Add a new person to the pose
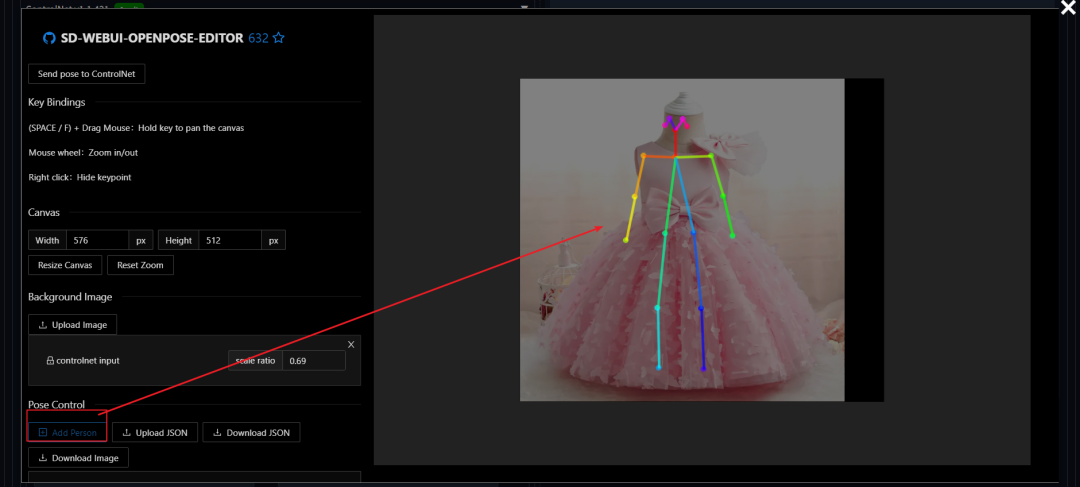The height and width of the screenshot is (487, 1080). (x=67, y=433)
